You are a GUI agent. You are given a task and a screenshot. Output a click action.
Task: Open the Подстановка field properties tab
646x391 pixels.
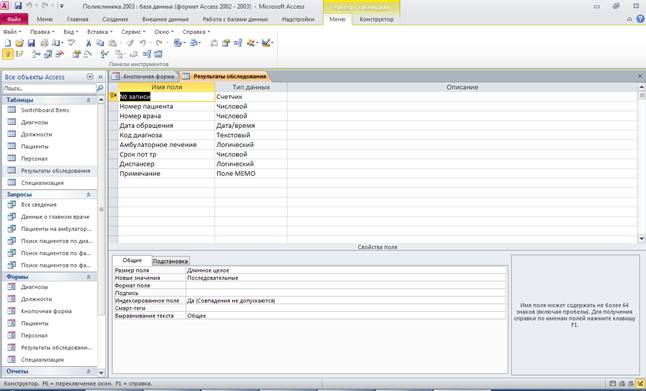[x=170, y=261]
